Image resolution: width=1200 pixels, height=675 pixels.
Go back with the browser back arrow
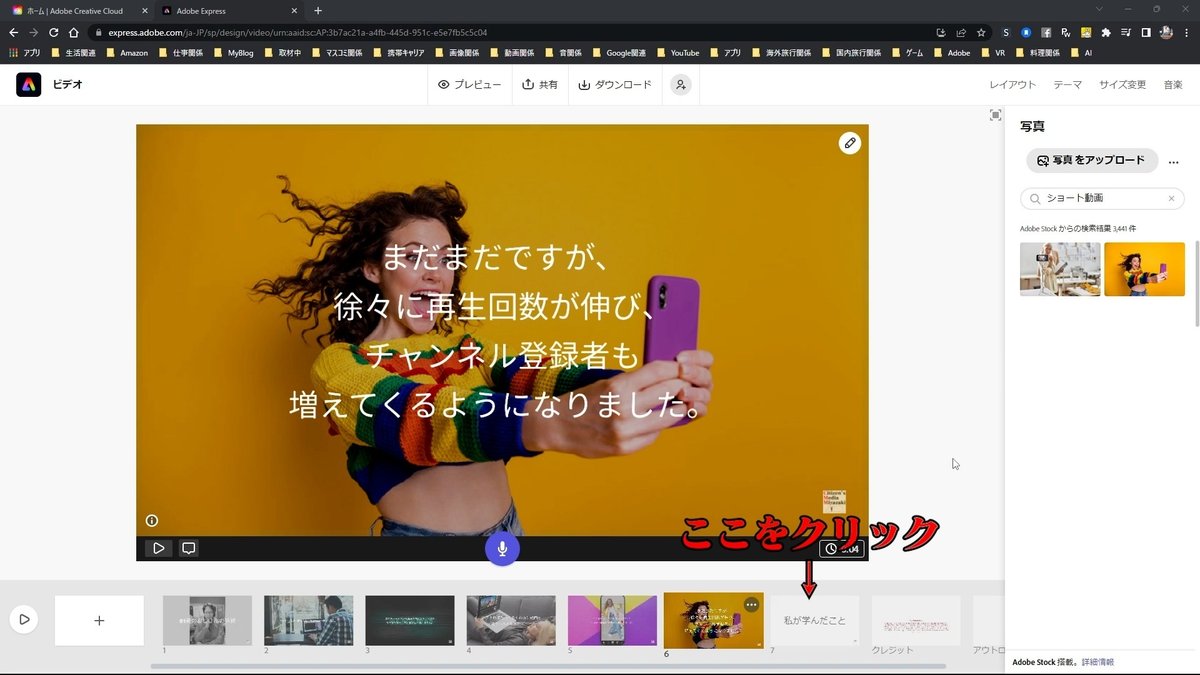click(x=14, y=32)
